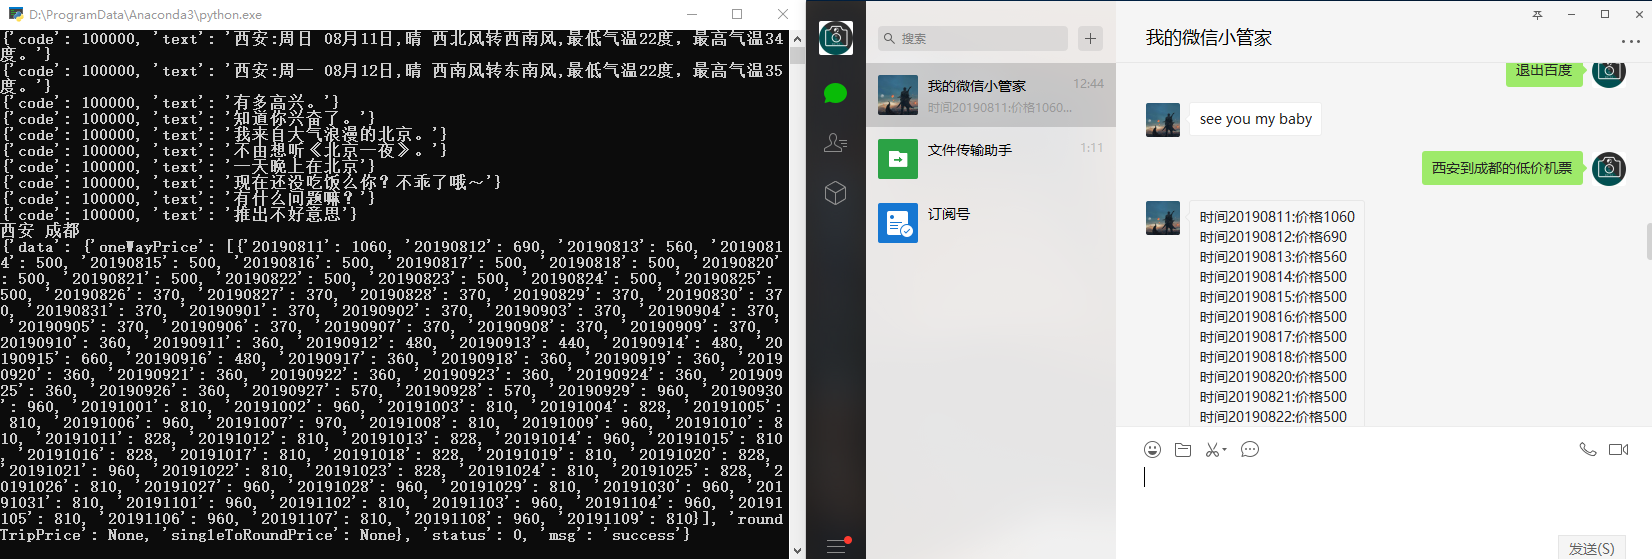
Task: Click the avatar beside the flight price list
Action: tap(1163, 218)
